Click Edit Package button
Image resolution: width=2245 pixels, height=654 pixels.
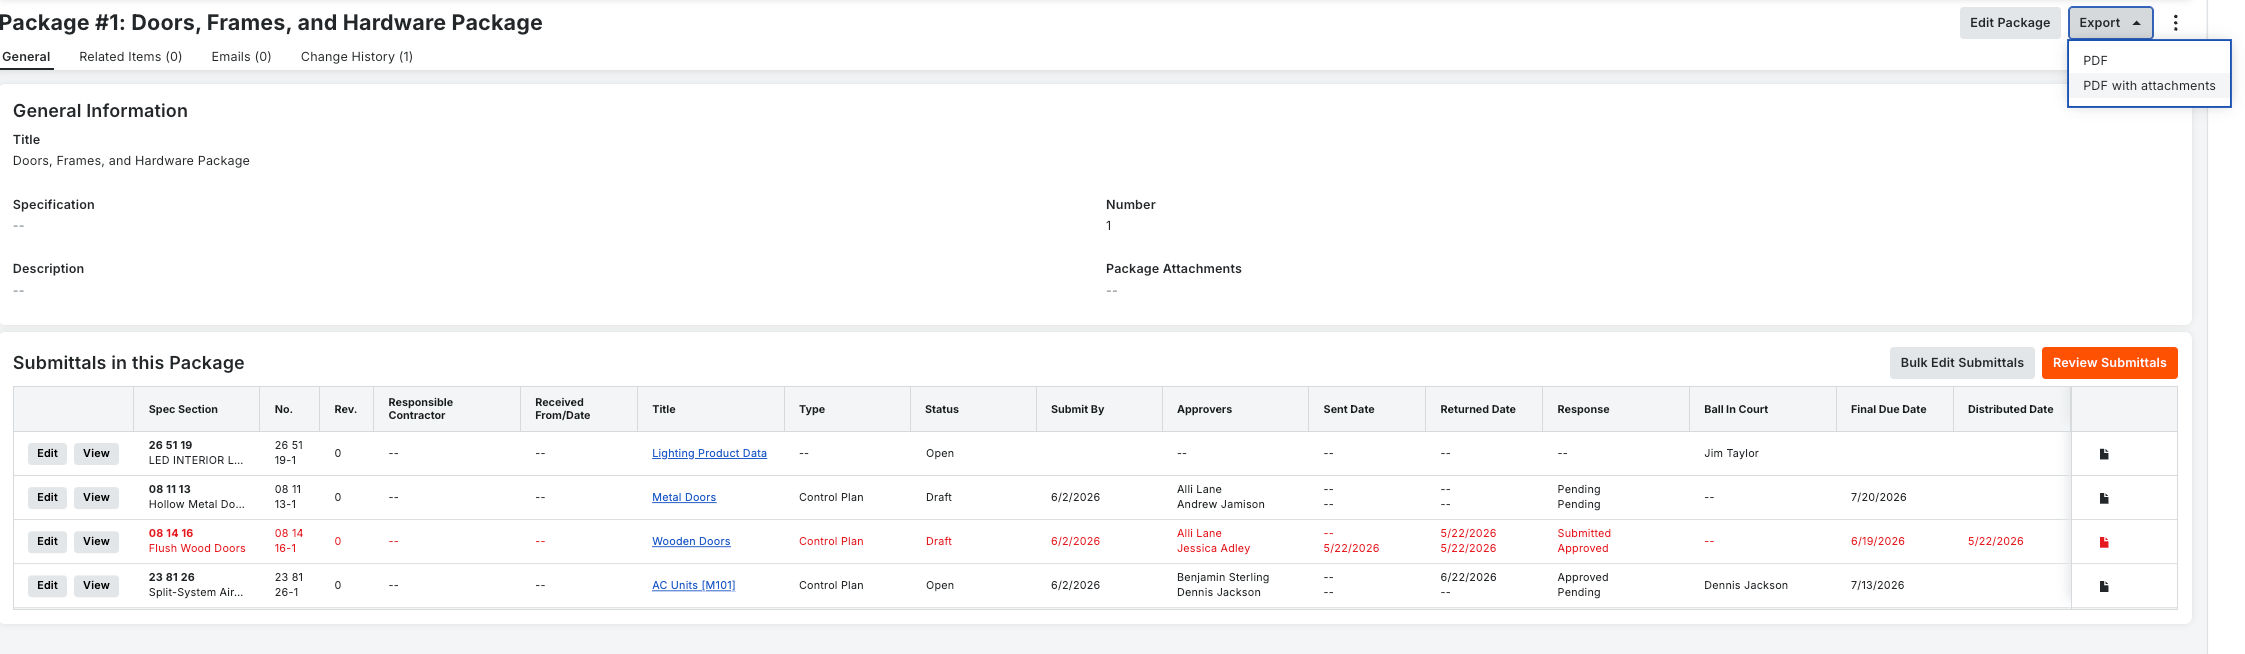point(2010,23)
